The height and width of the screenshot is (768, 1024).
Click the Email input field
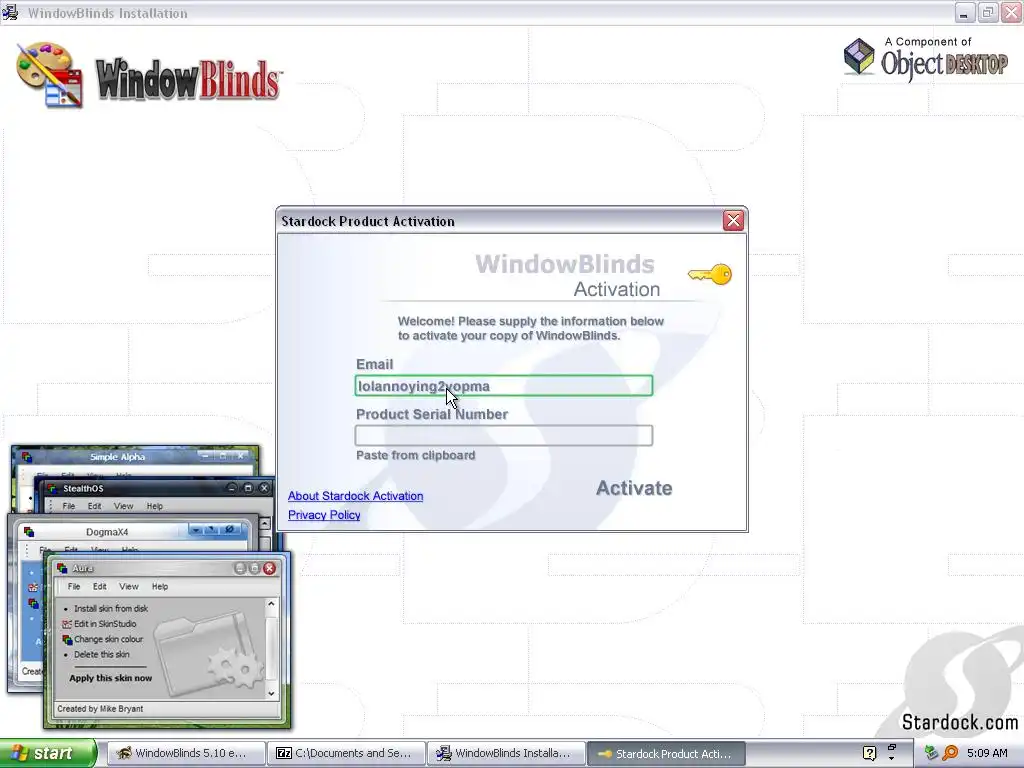504,386
